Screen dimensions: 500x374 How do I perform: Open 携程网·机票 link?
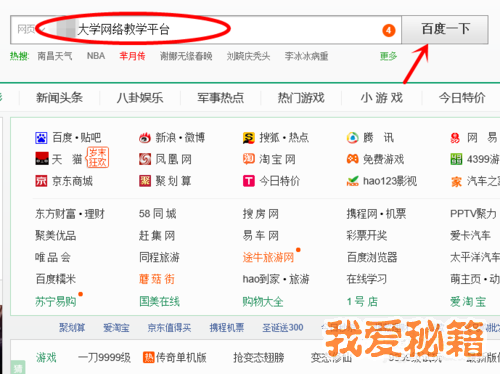point(376,214)
